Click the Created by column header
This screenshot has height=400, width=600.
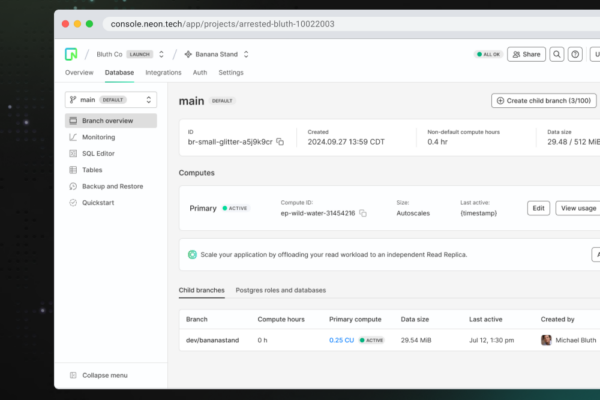[x=558, y=319]
